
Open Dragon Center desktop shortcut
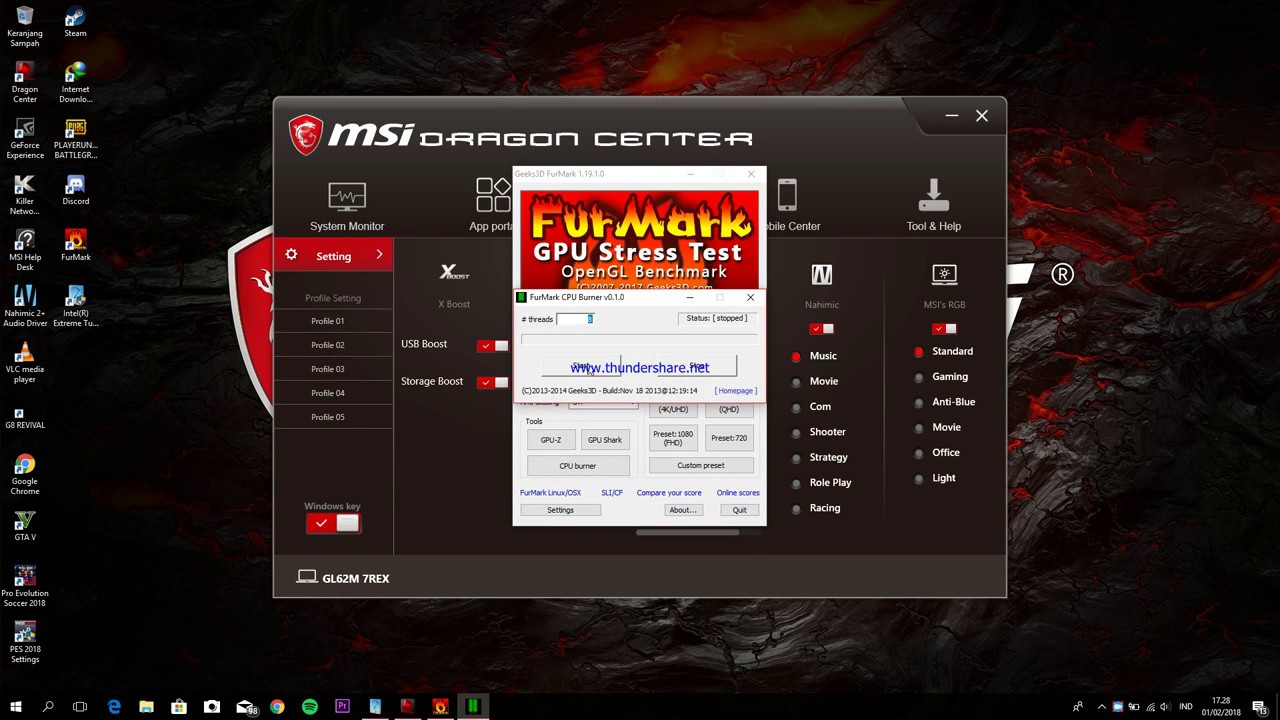point(25,83)
